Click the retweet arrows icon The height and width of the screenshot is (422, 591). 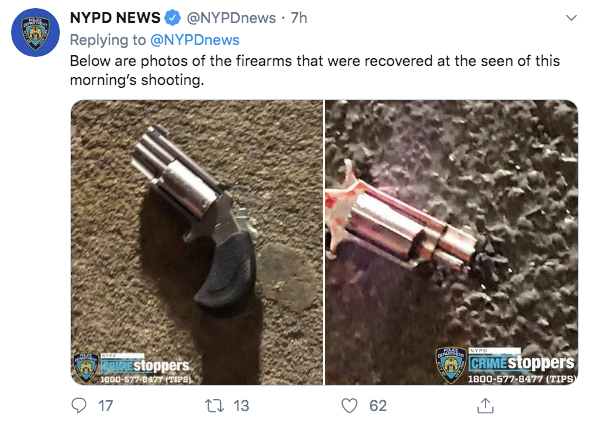pyautogui.click(x=214, y=406)
